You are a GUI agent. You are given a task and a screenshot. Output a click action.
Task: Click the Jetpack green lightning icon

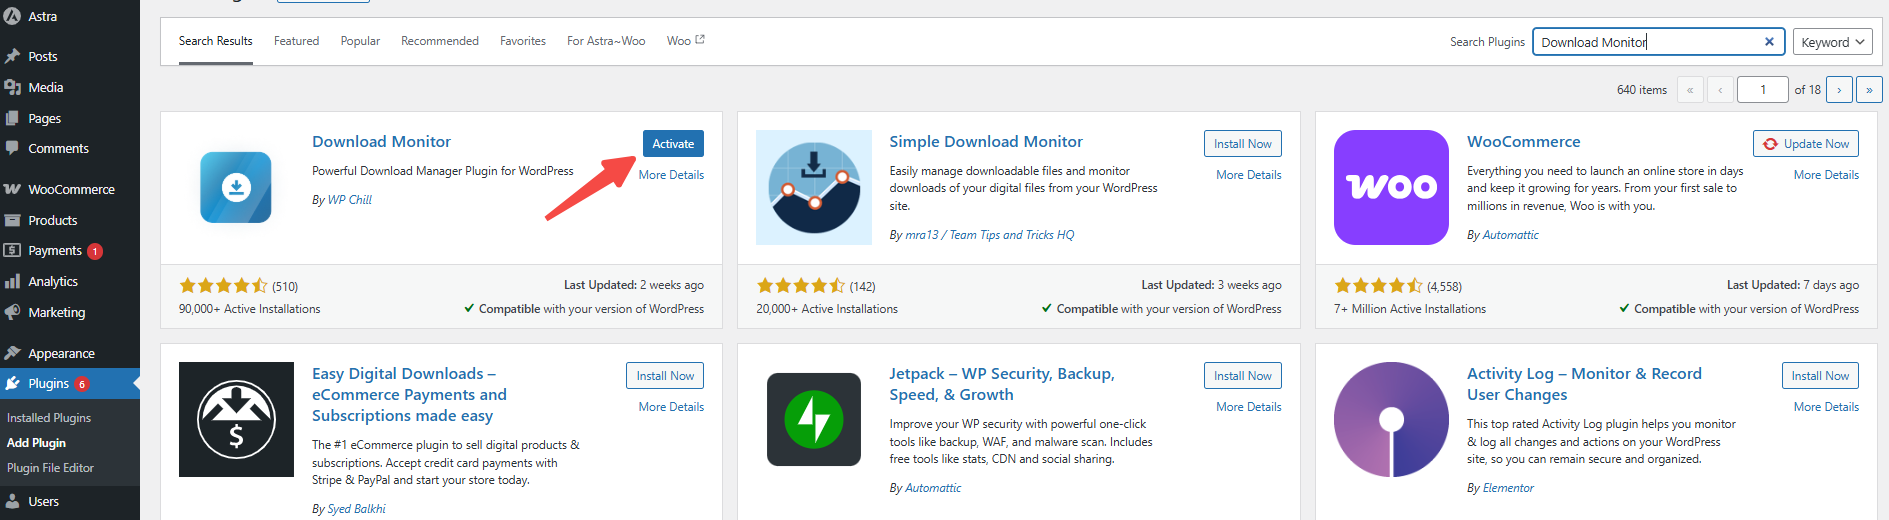pyautogui.click(x=813, y=419)
